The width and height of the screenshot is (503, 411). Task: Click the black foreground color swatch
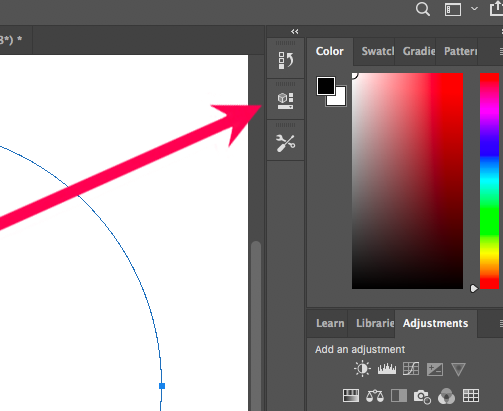(326, 86)
